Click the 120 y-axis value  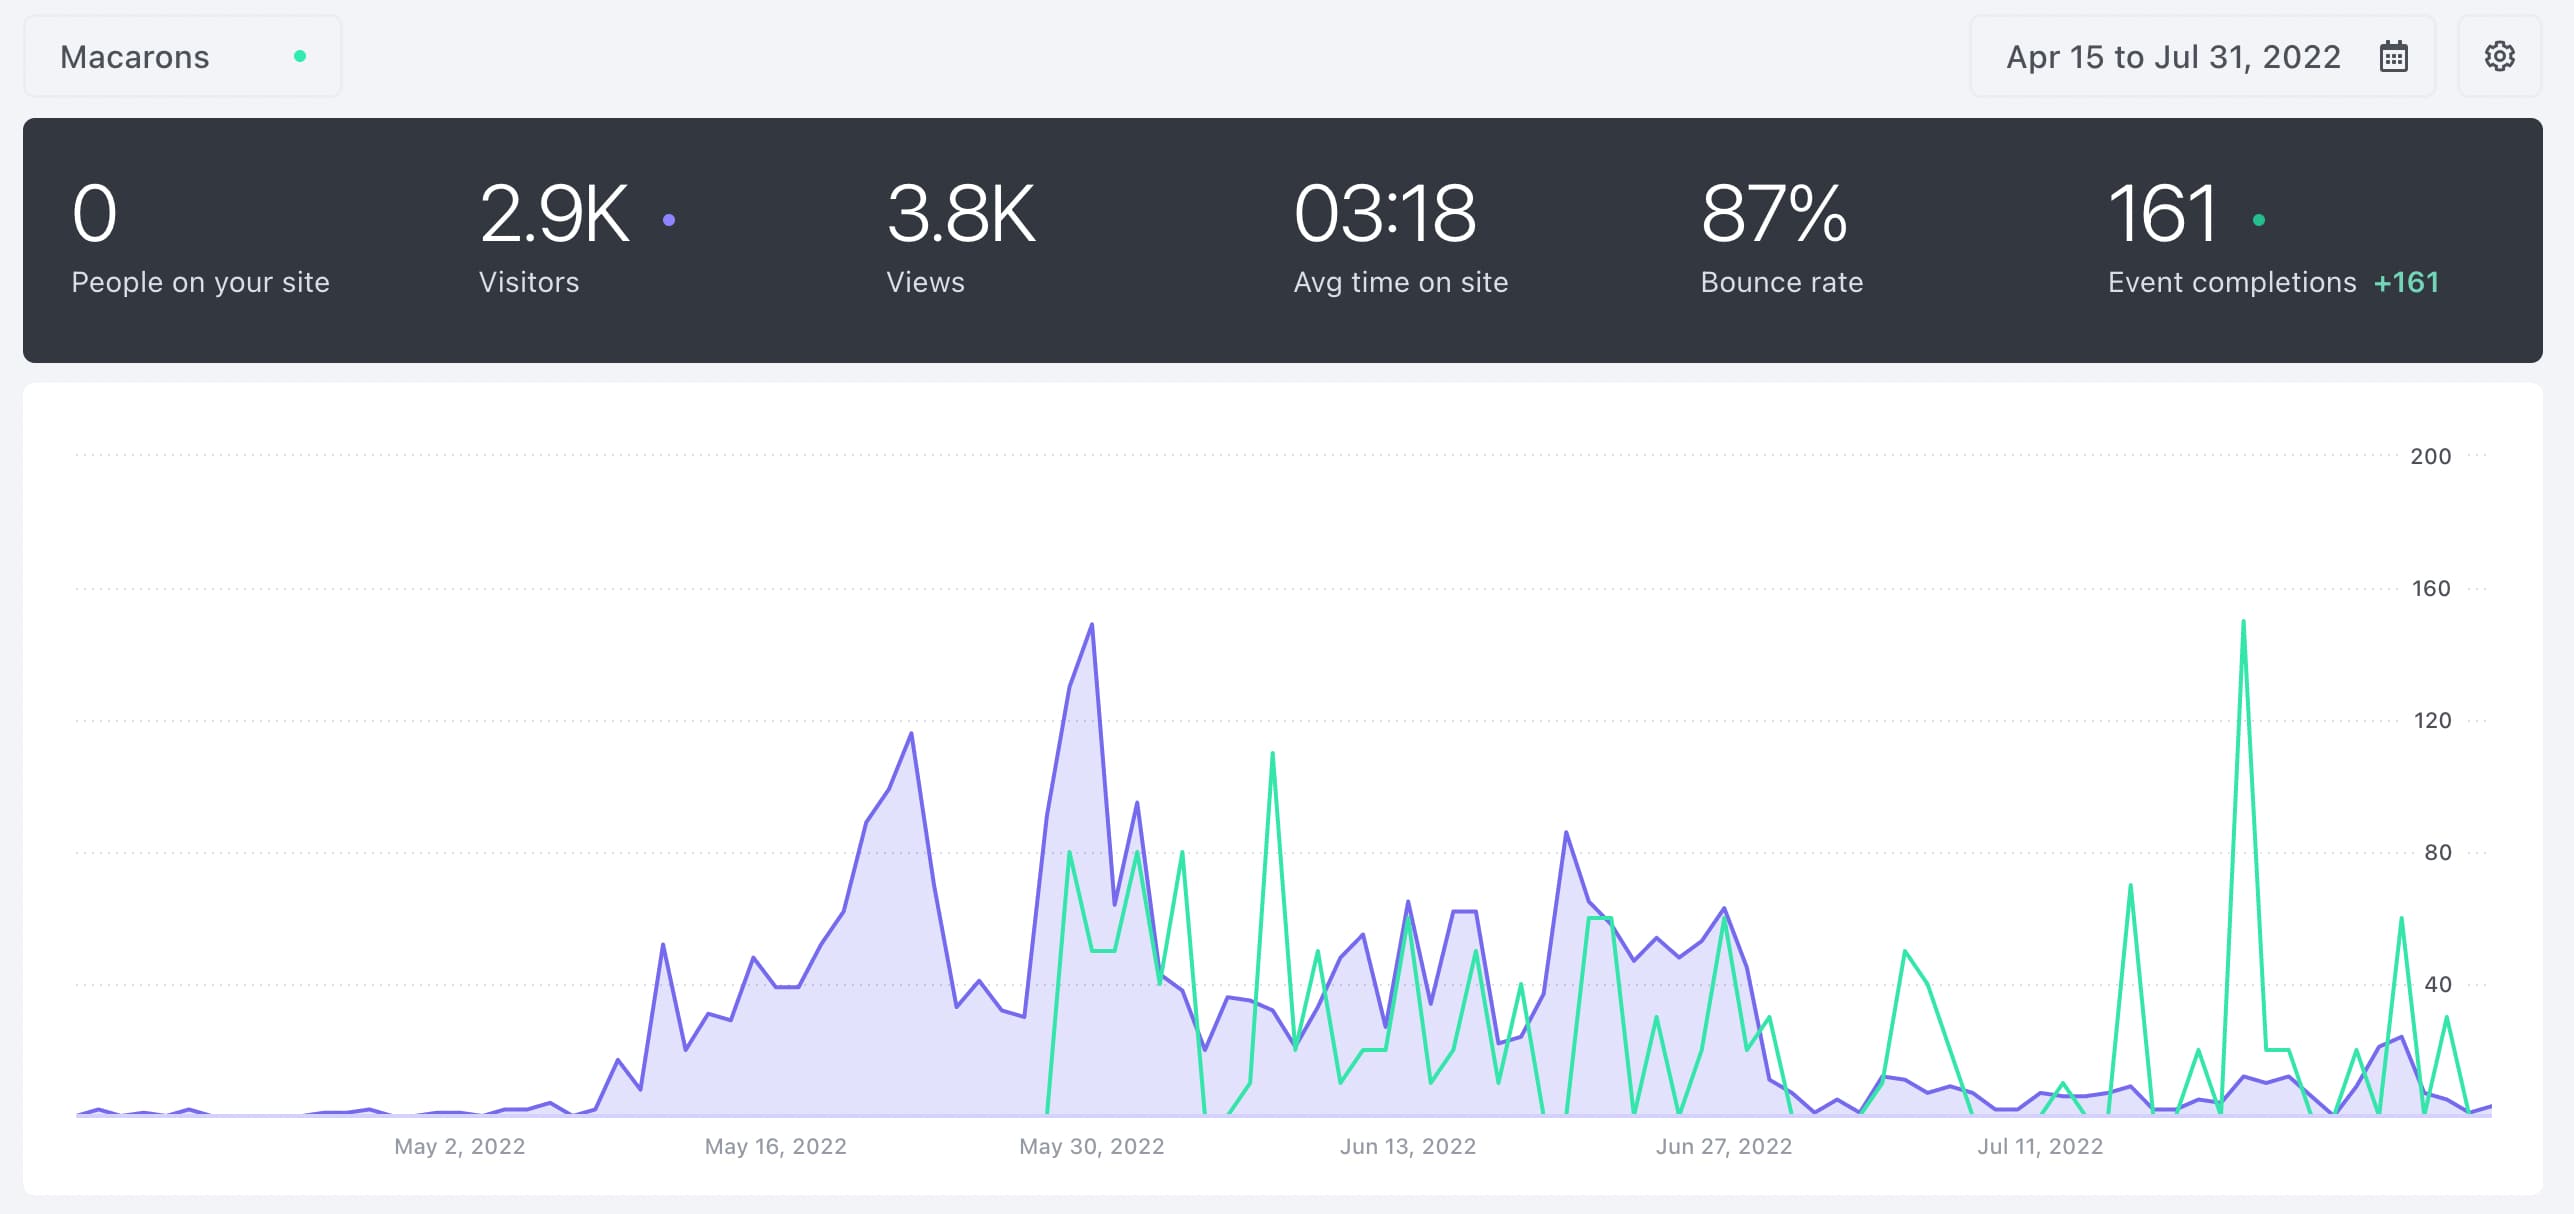pyautogui.click(x=2432, y=720)
